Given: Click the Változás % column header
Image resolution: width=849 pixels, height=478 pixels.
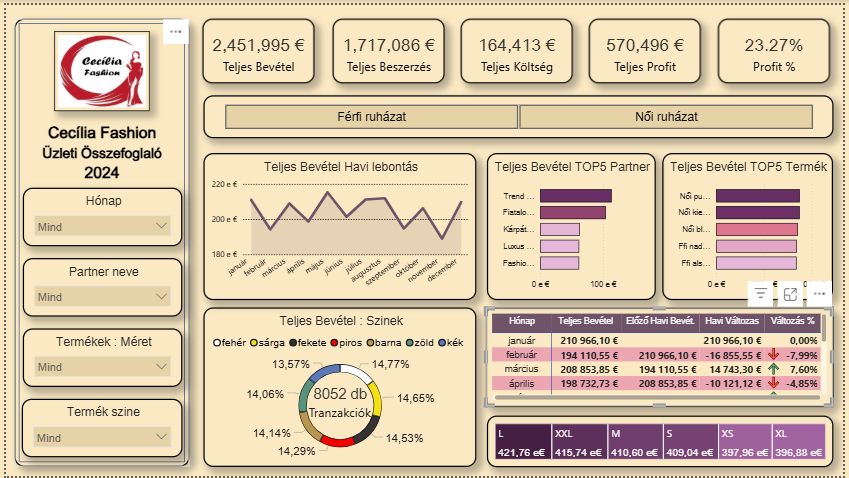Looking at the screenshot, I should pyautogui.click(x=792, y=321).
